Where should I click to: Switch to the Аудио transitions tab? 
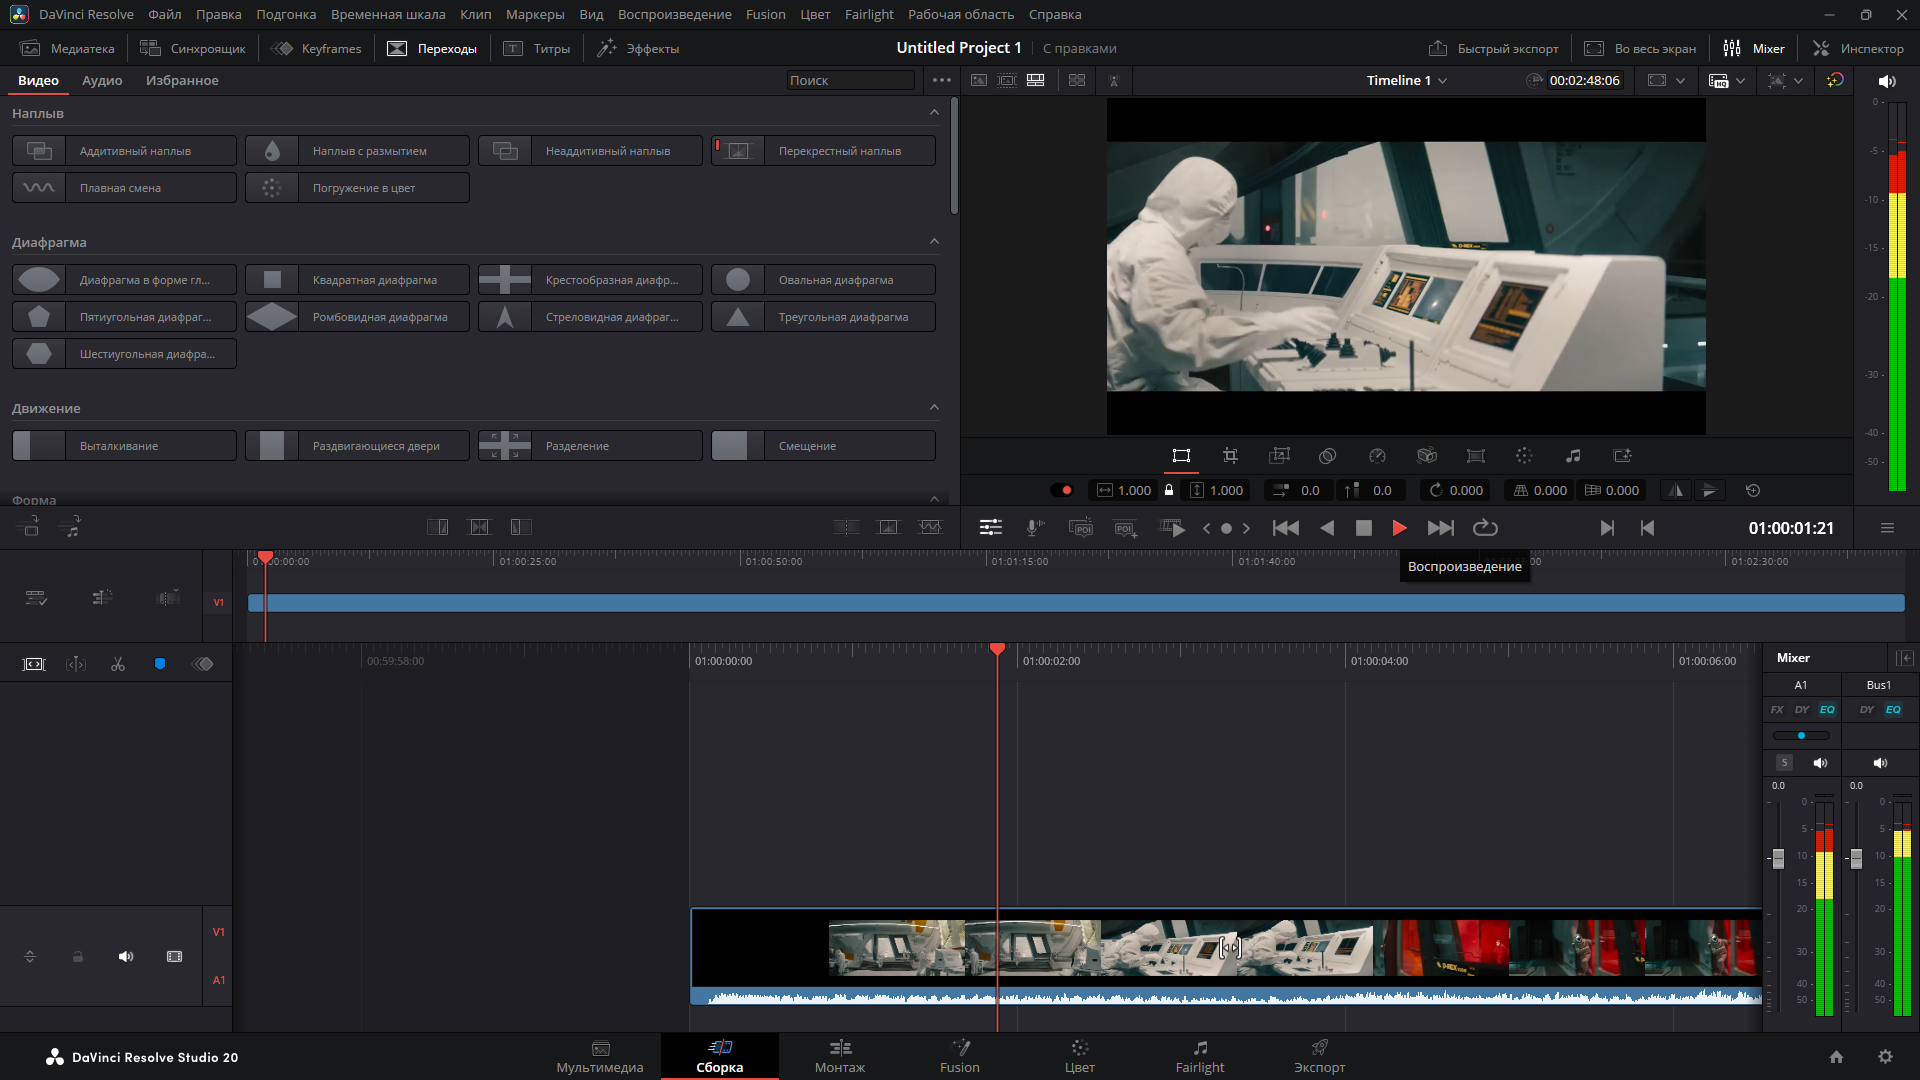coord(102,80)
